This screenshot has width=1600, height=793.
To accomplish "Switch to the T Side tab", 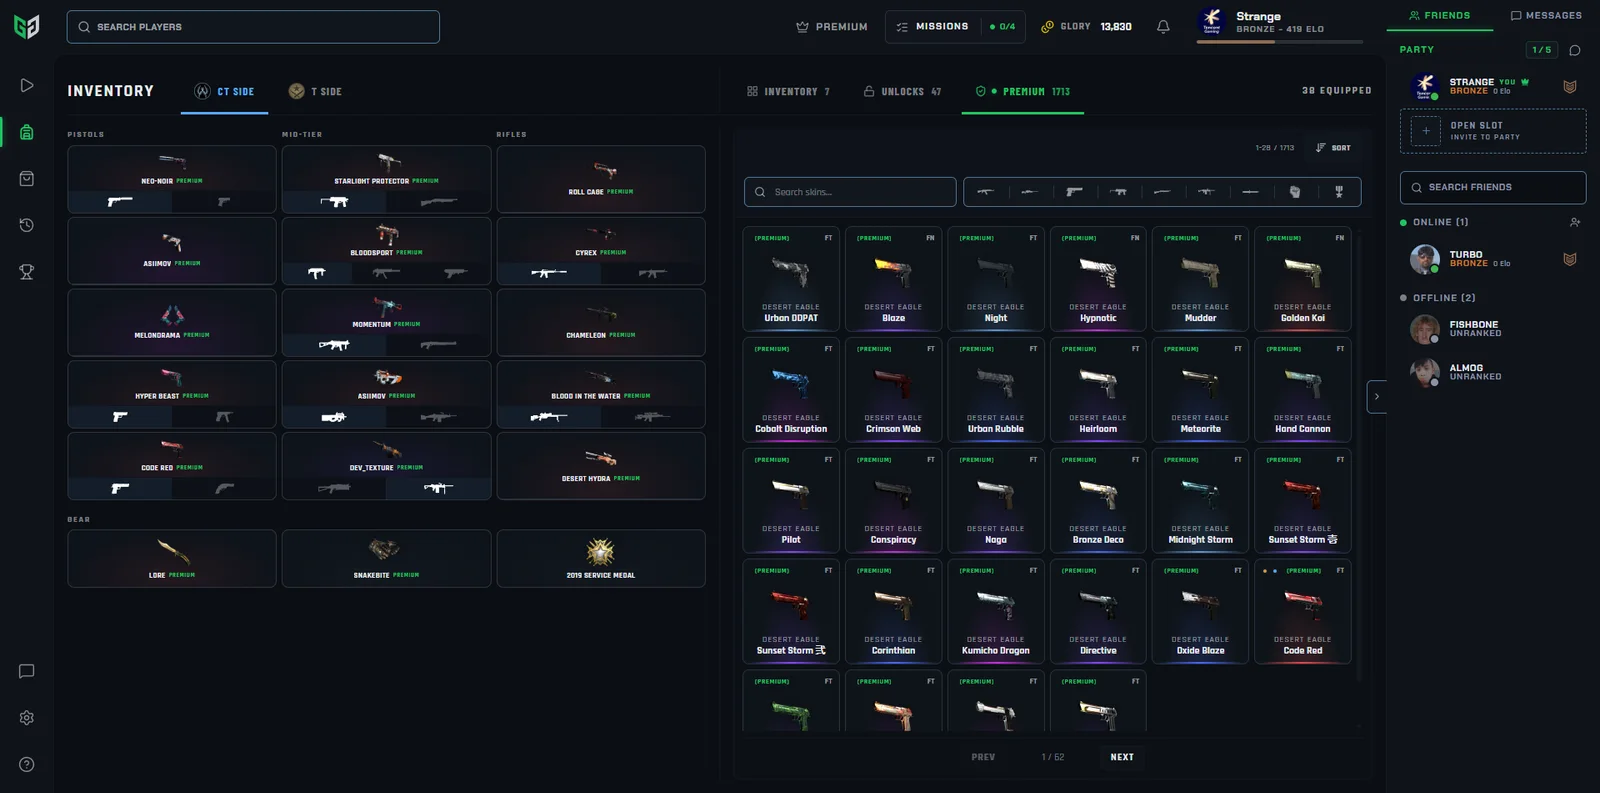I will tap(315, 91).
